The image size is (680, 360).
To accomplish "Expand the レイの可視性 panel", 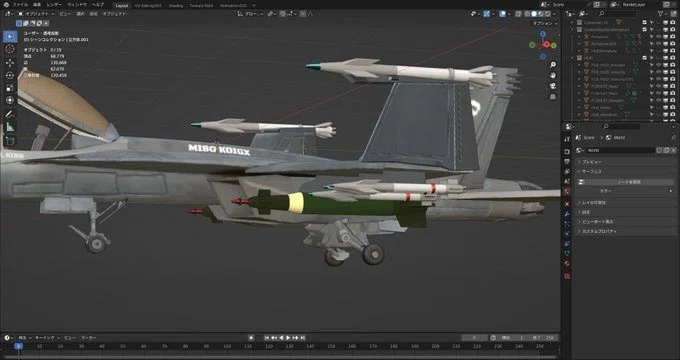I will pyautogui.click(x=624, y=202).
